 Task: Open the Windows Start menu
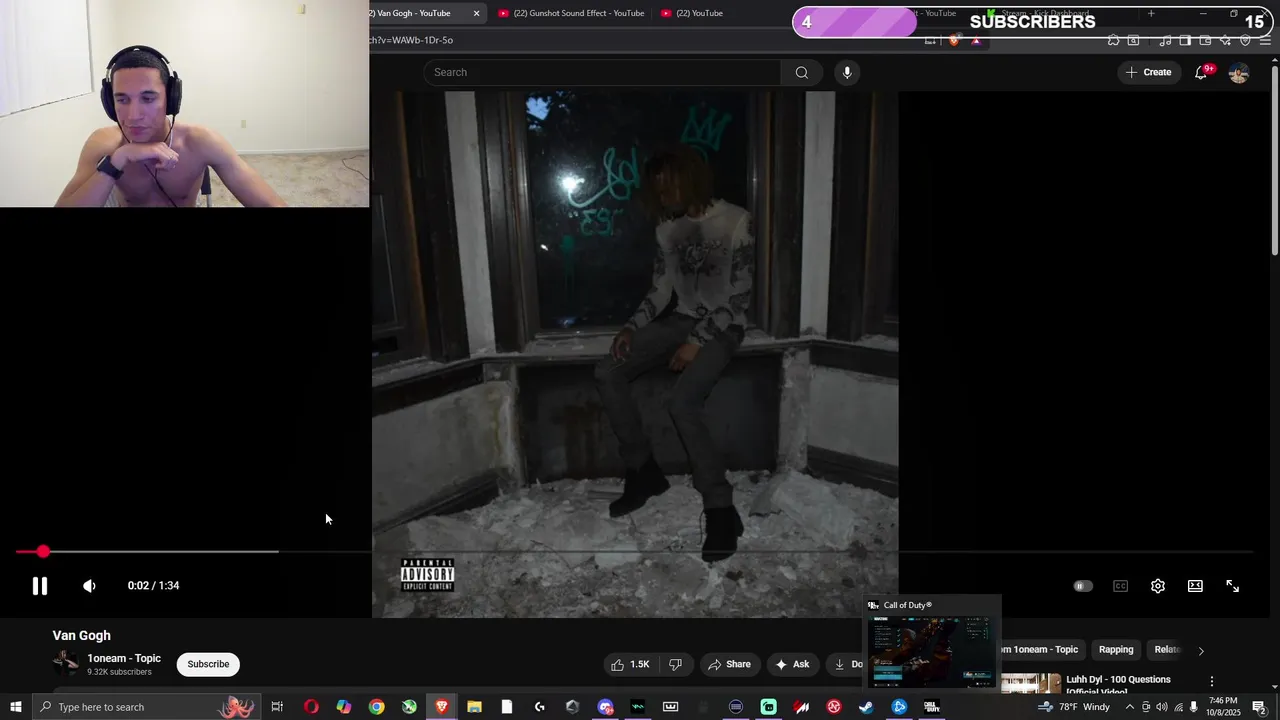coord(16,707)
